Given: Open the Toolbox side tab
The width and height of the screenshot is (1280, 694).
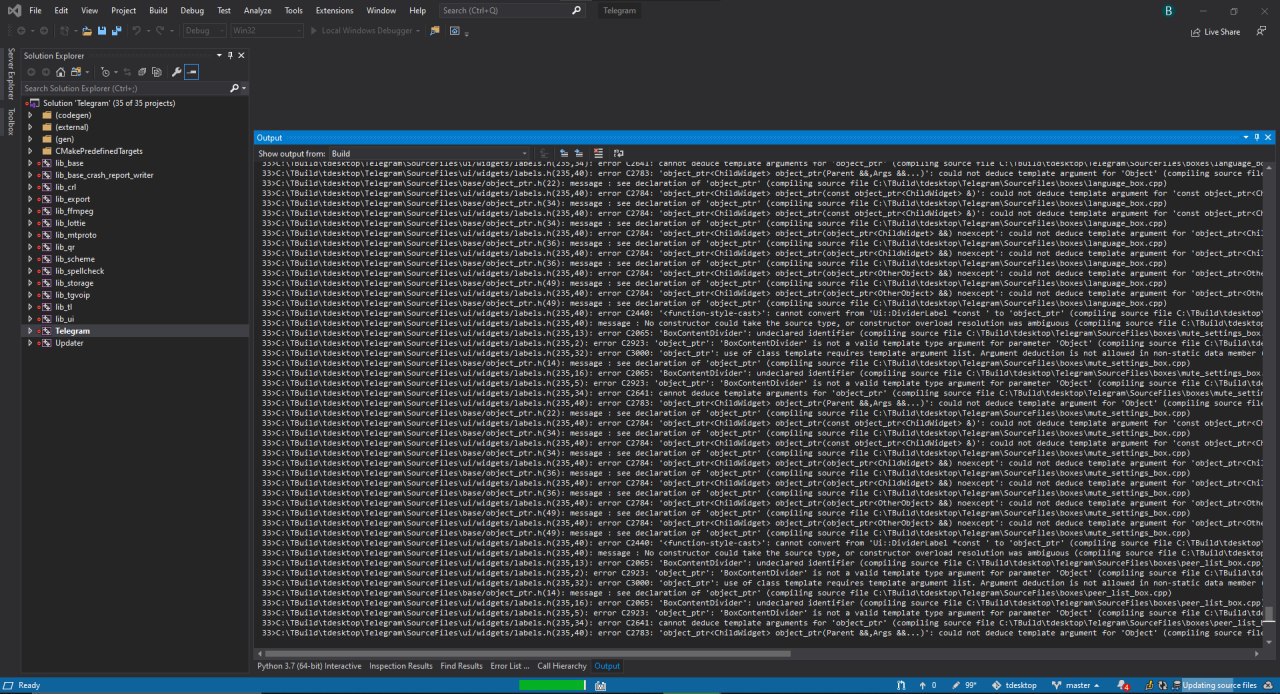Looking at the screenshot, I should pyautogui.click(x=11, y=121).
